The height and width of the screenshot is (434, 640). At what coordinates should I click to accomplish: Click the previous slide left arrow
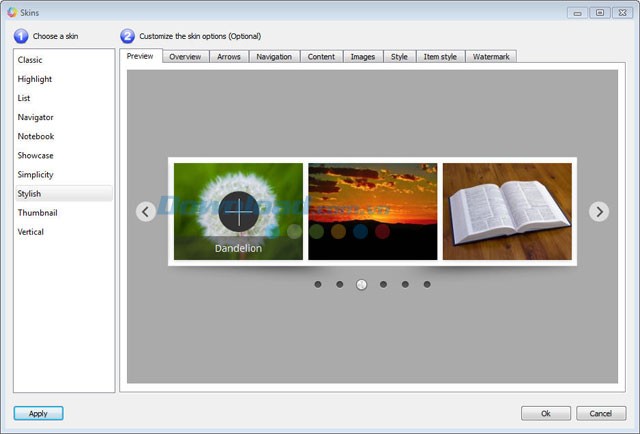coord(146,211)
